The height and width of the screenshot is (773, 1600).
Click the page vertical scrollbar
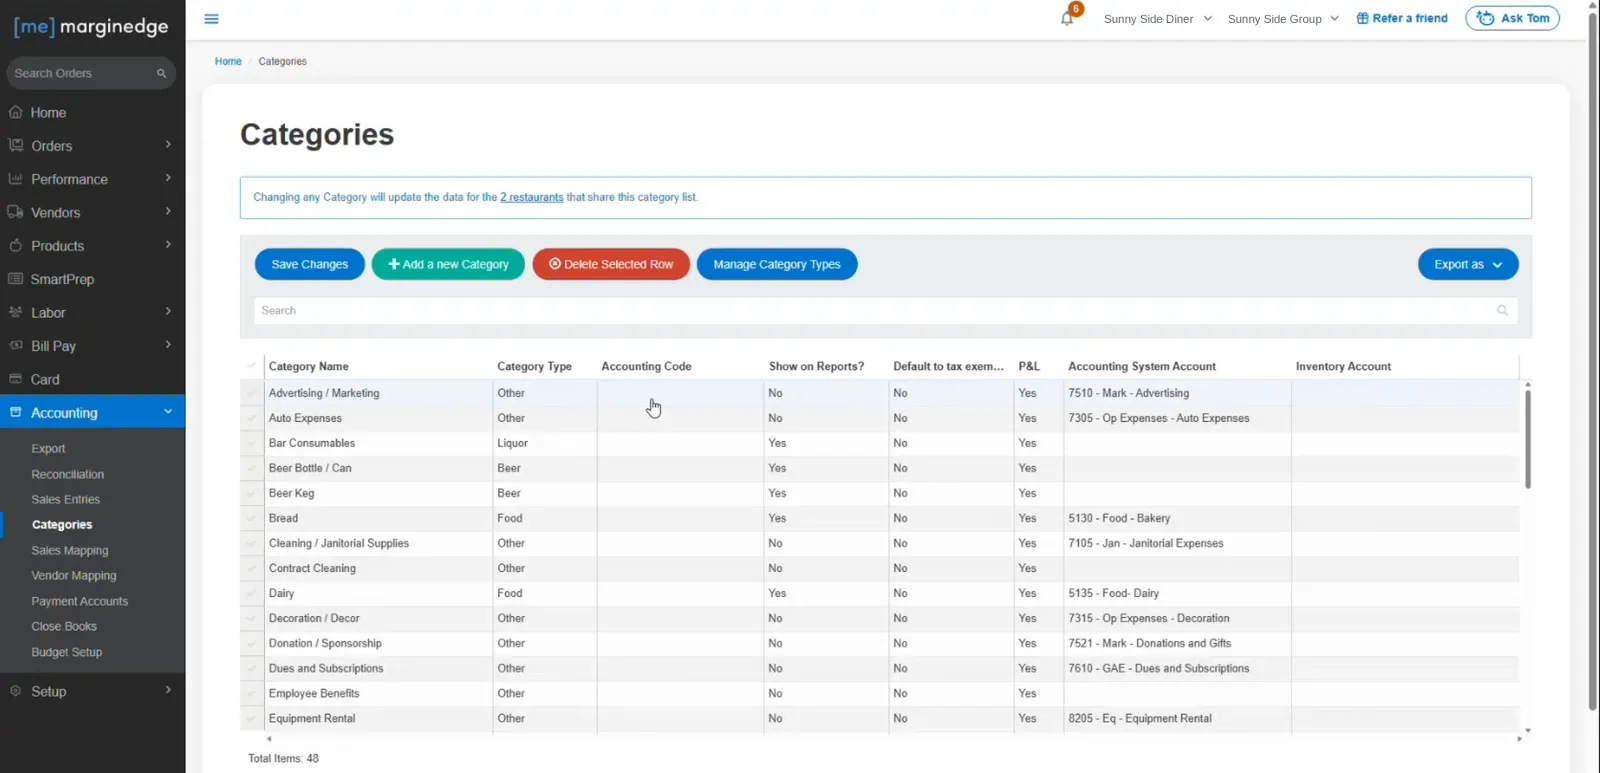pyautogui.click(x=1593, y=360)
